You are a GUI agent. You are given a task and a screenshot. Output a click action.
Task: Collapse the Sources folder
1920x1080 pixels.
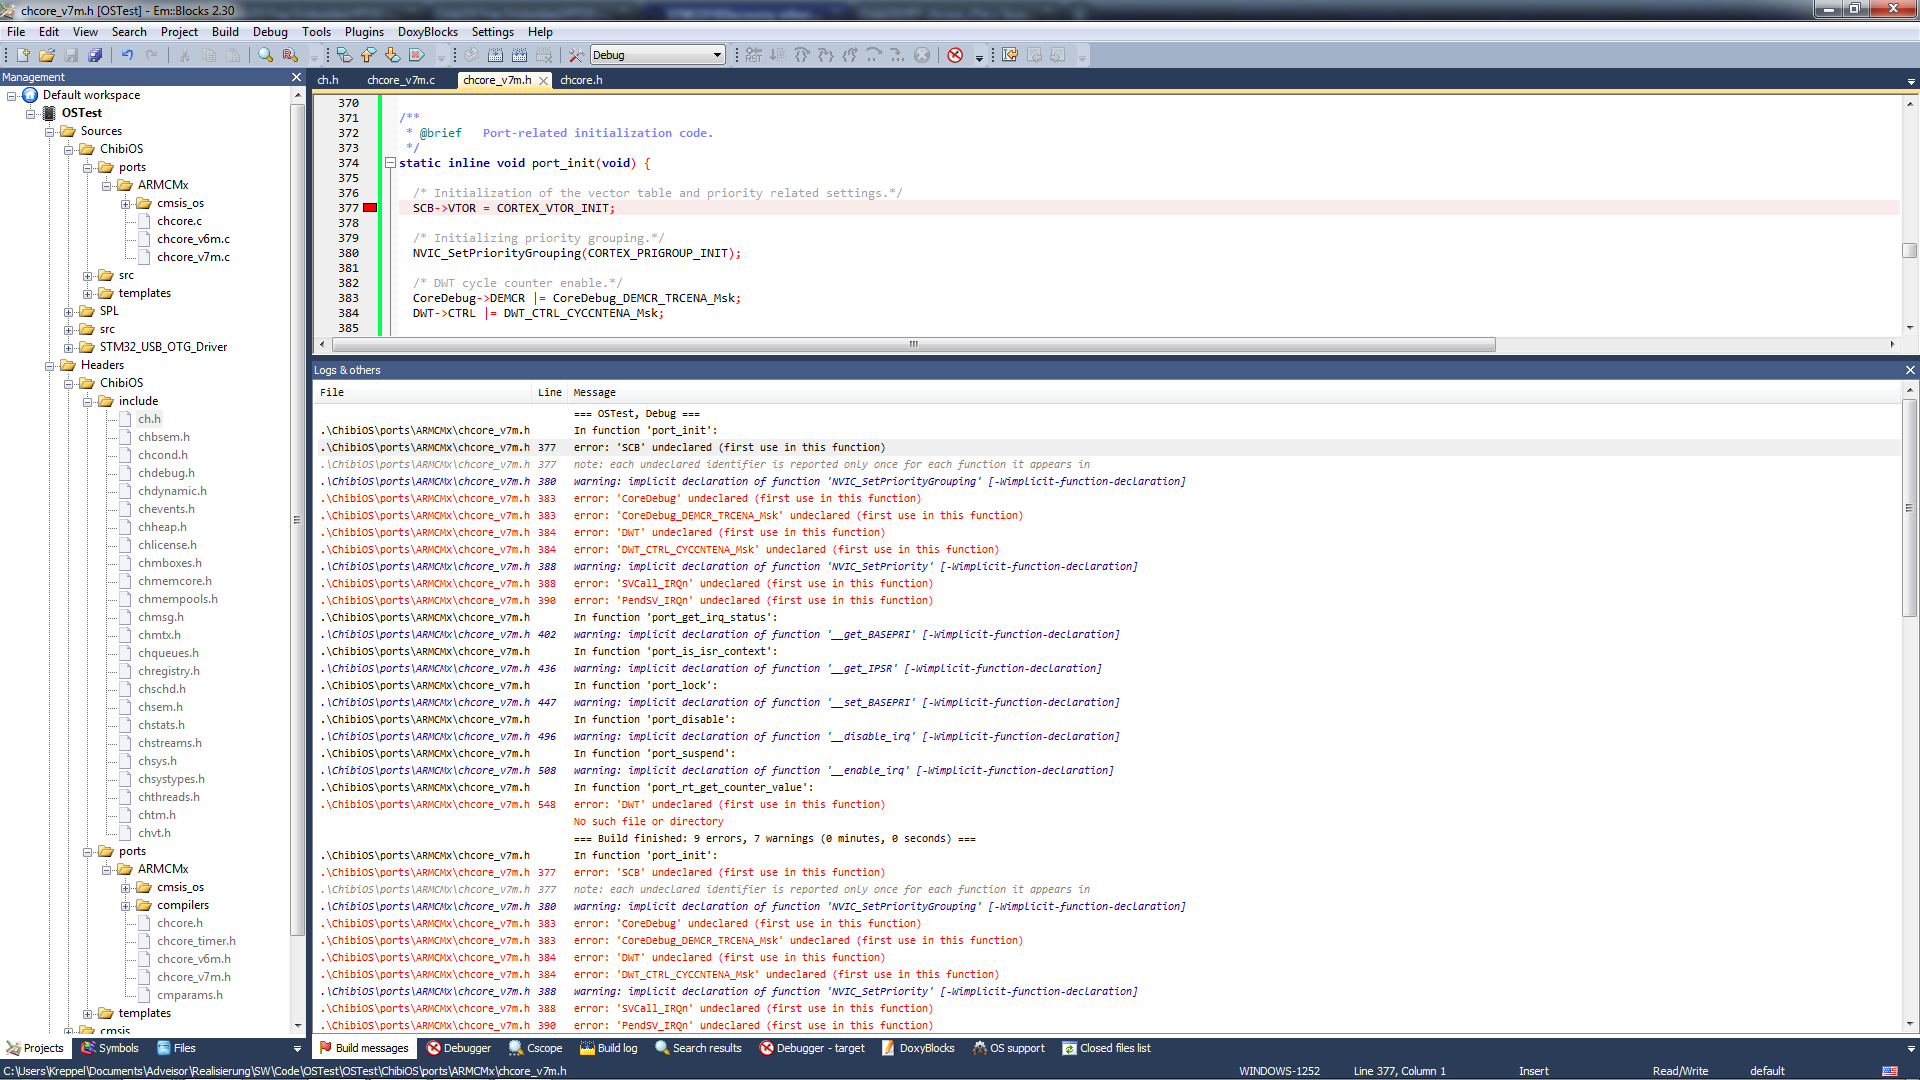(50, 131)
